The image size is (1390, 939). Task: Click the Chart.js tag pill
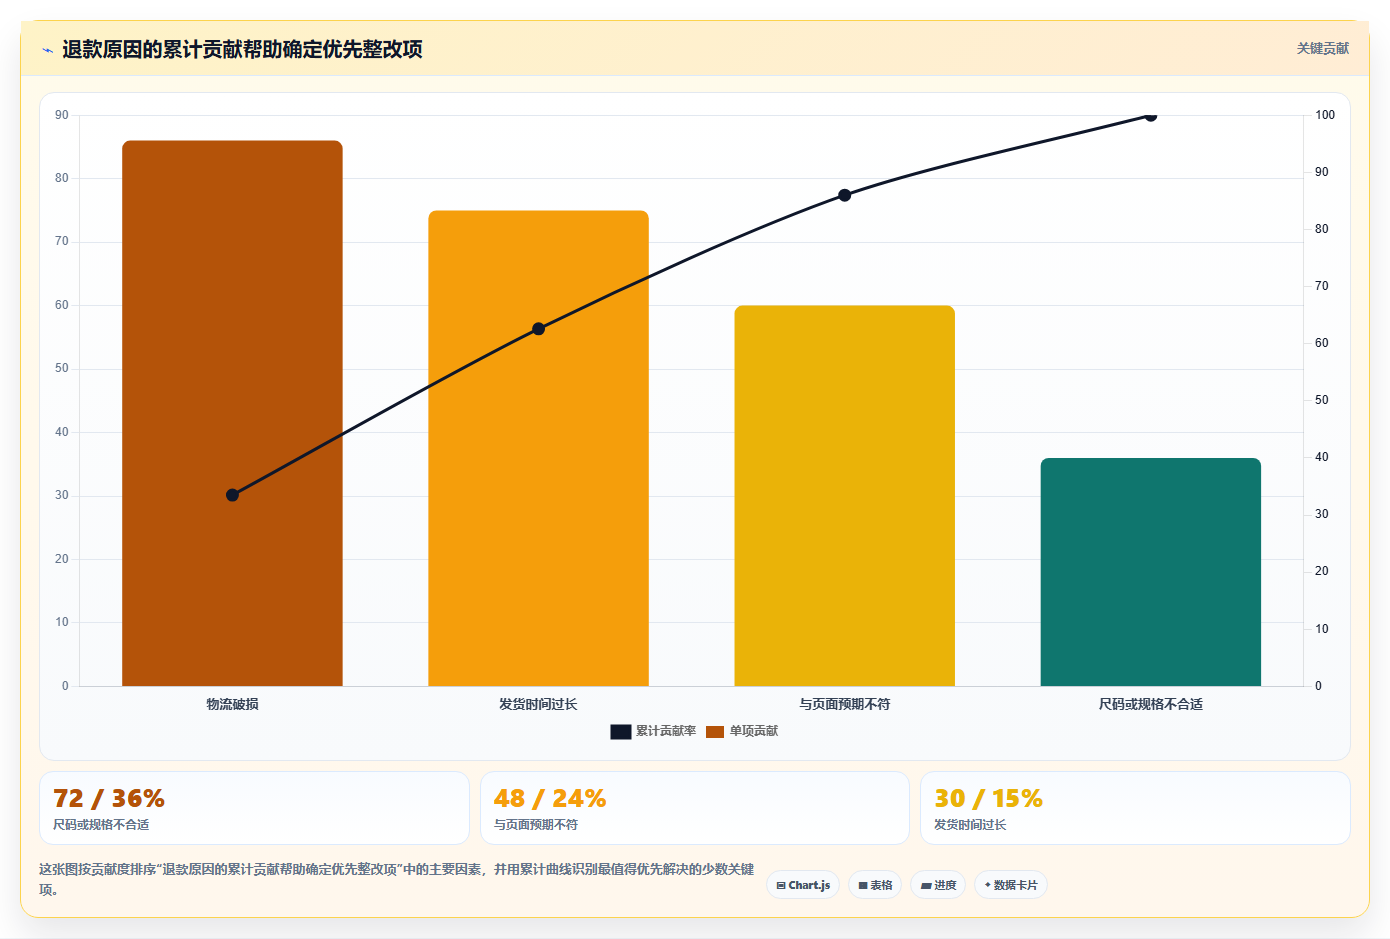[x=803, y=885]
